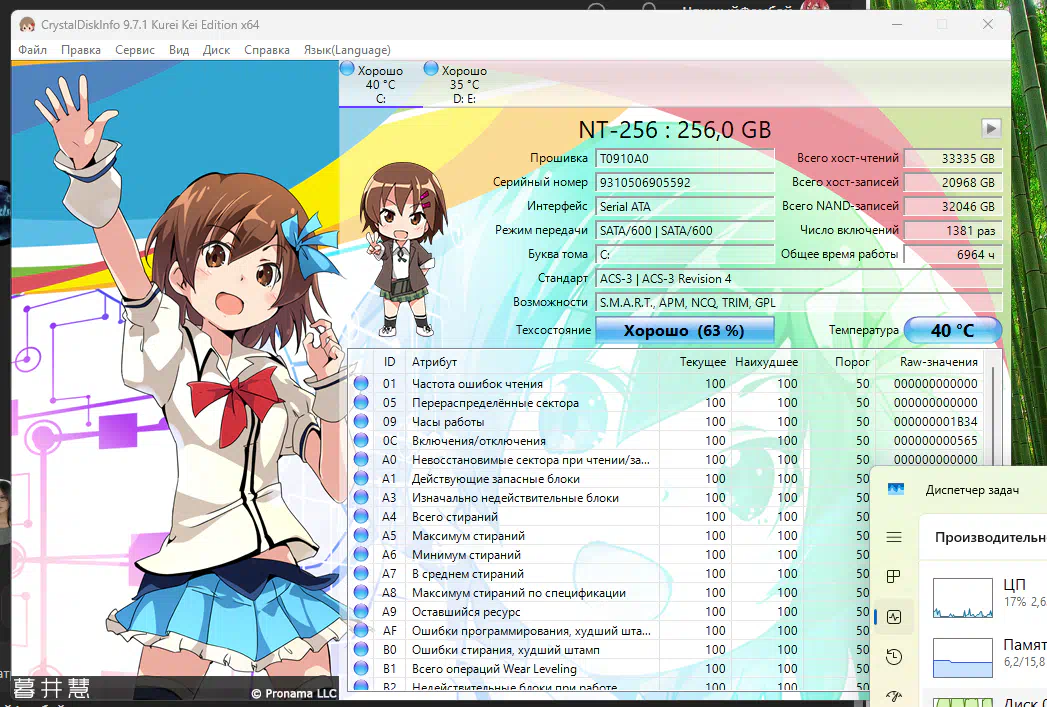Click the Прошивка field T0910A0
Image resolution: width=1047 pixels, height=707 pixels.
[684, 159]
